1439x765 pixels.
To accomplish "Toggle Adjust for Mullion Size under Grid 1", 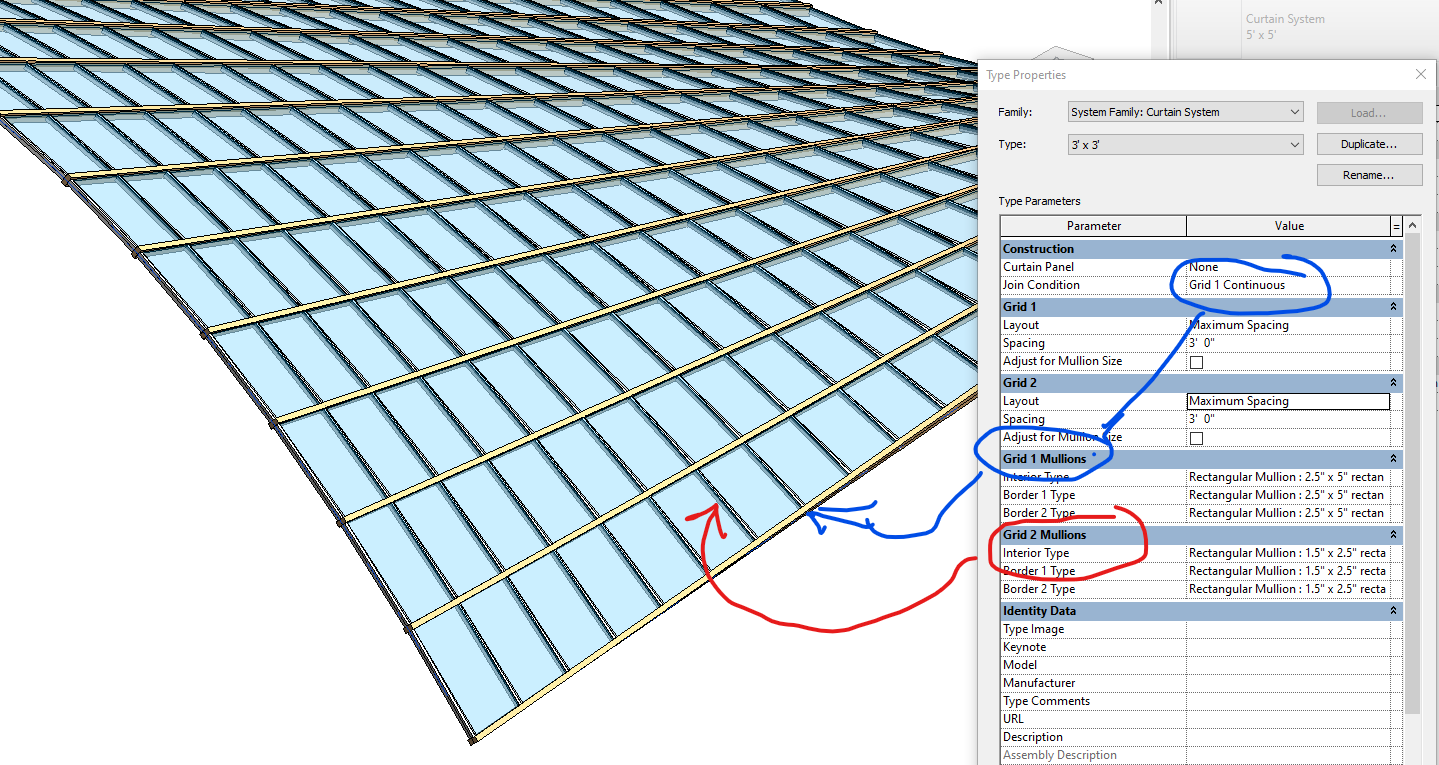I will coord(1196,361).
